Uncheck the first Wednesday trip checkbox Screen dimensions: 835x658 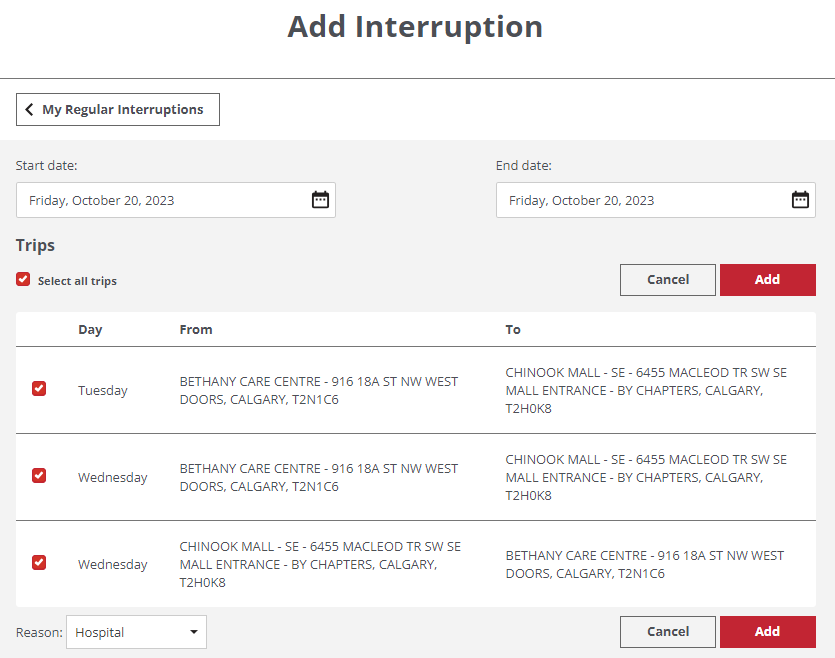(38, 476)
